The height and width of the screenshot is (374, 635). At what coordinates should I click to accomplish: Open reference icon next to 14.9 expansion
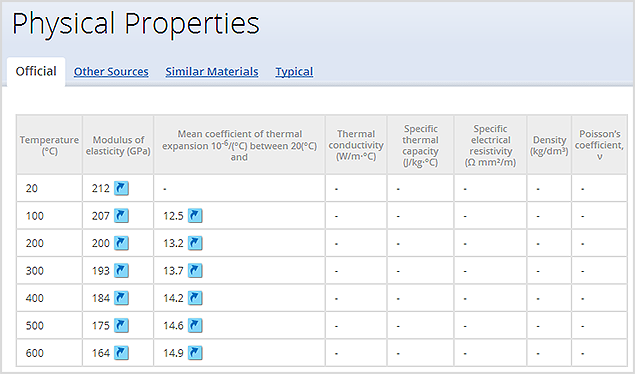point(195,353)
